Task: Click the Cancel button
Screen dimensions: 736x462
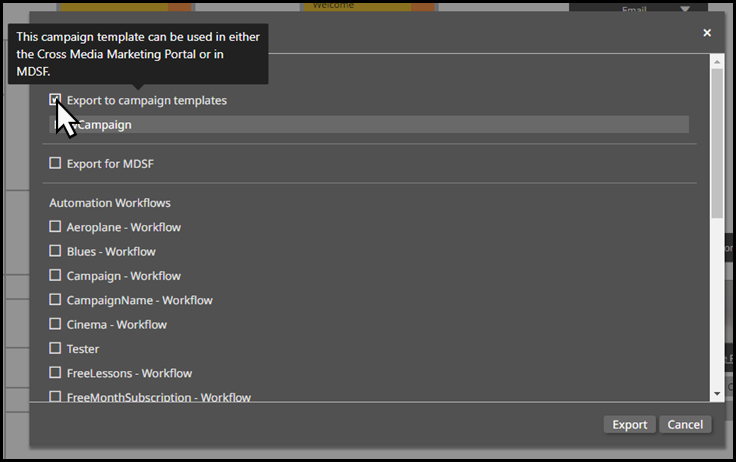Action: [685, 425]
